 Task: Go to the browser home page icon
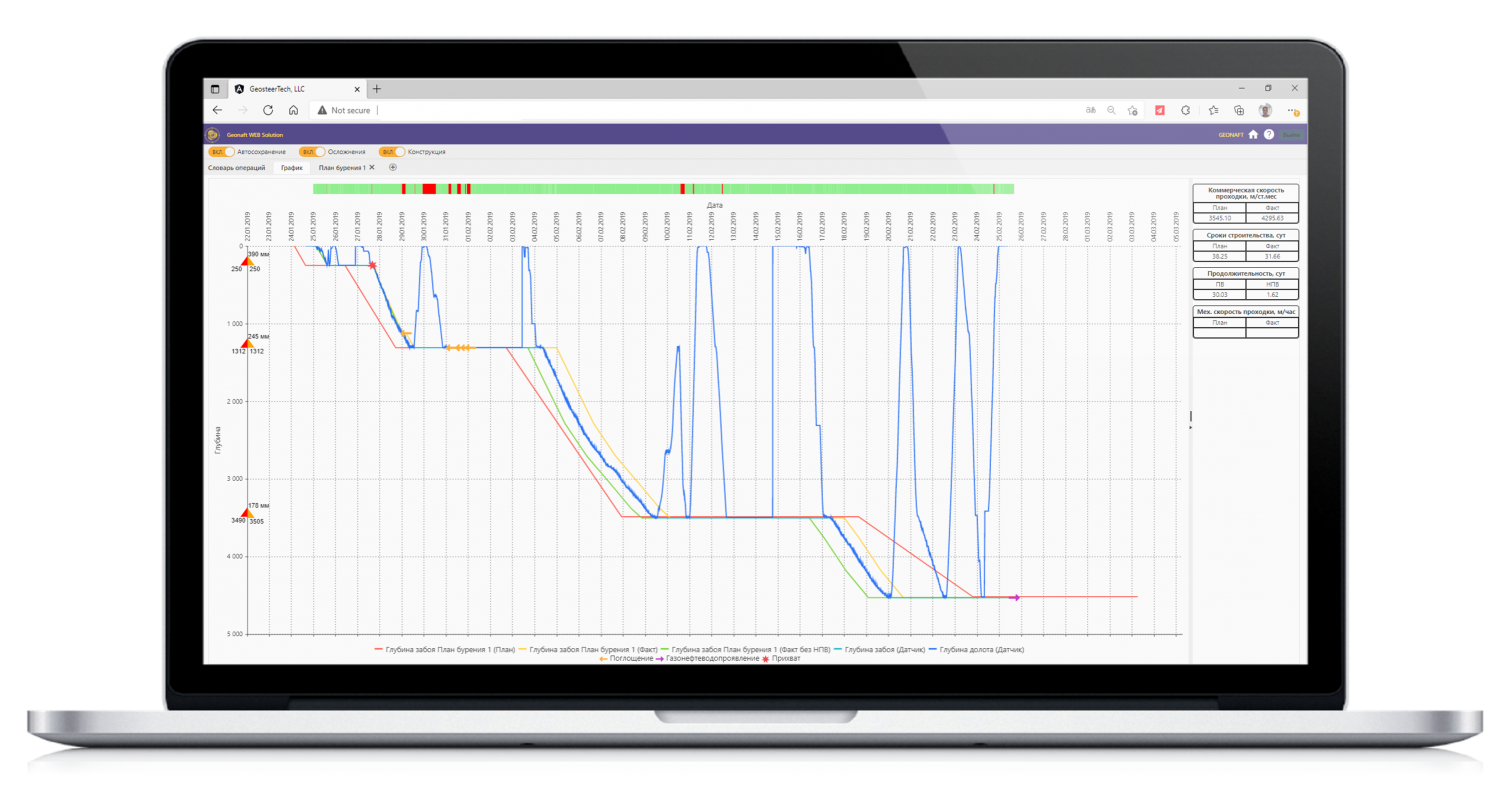coord(293,111)
